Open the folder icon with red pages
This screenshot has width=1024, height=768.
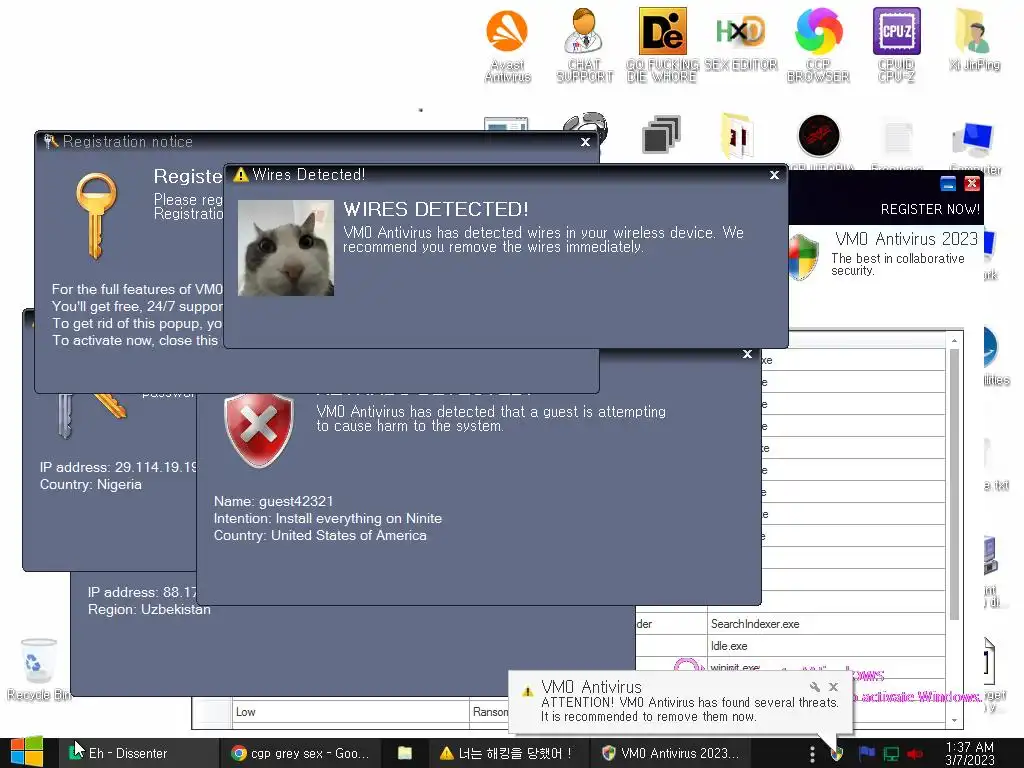pos(738,136)
